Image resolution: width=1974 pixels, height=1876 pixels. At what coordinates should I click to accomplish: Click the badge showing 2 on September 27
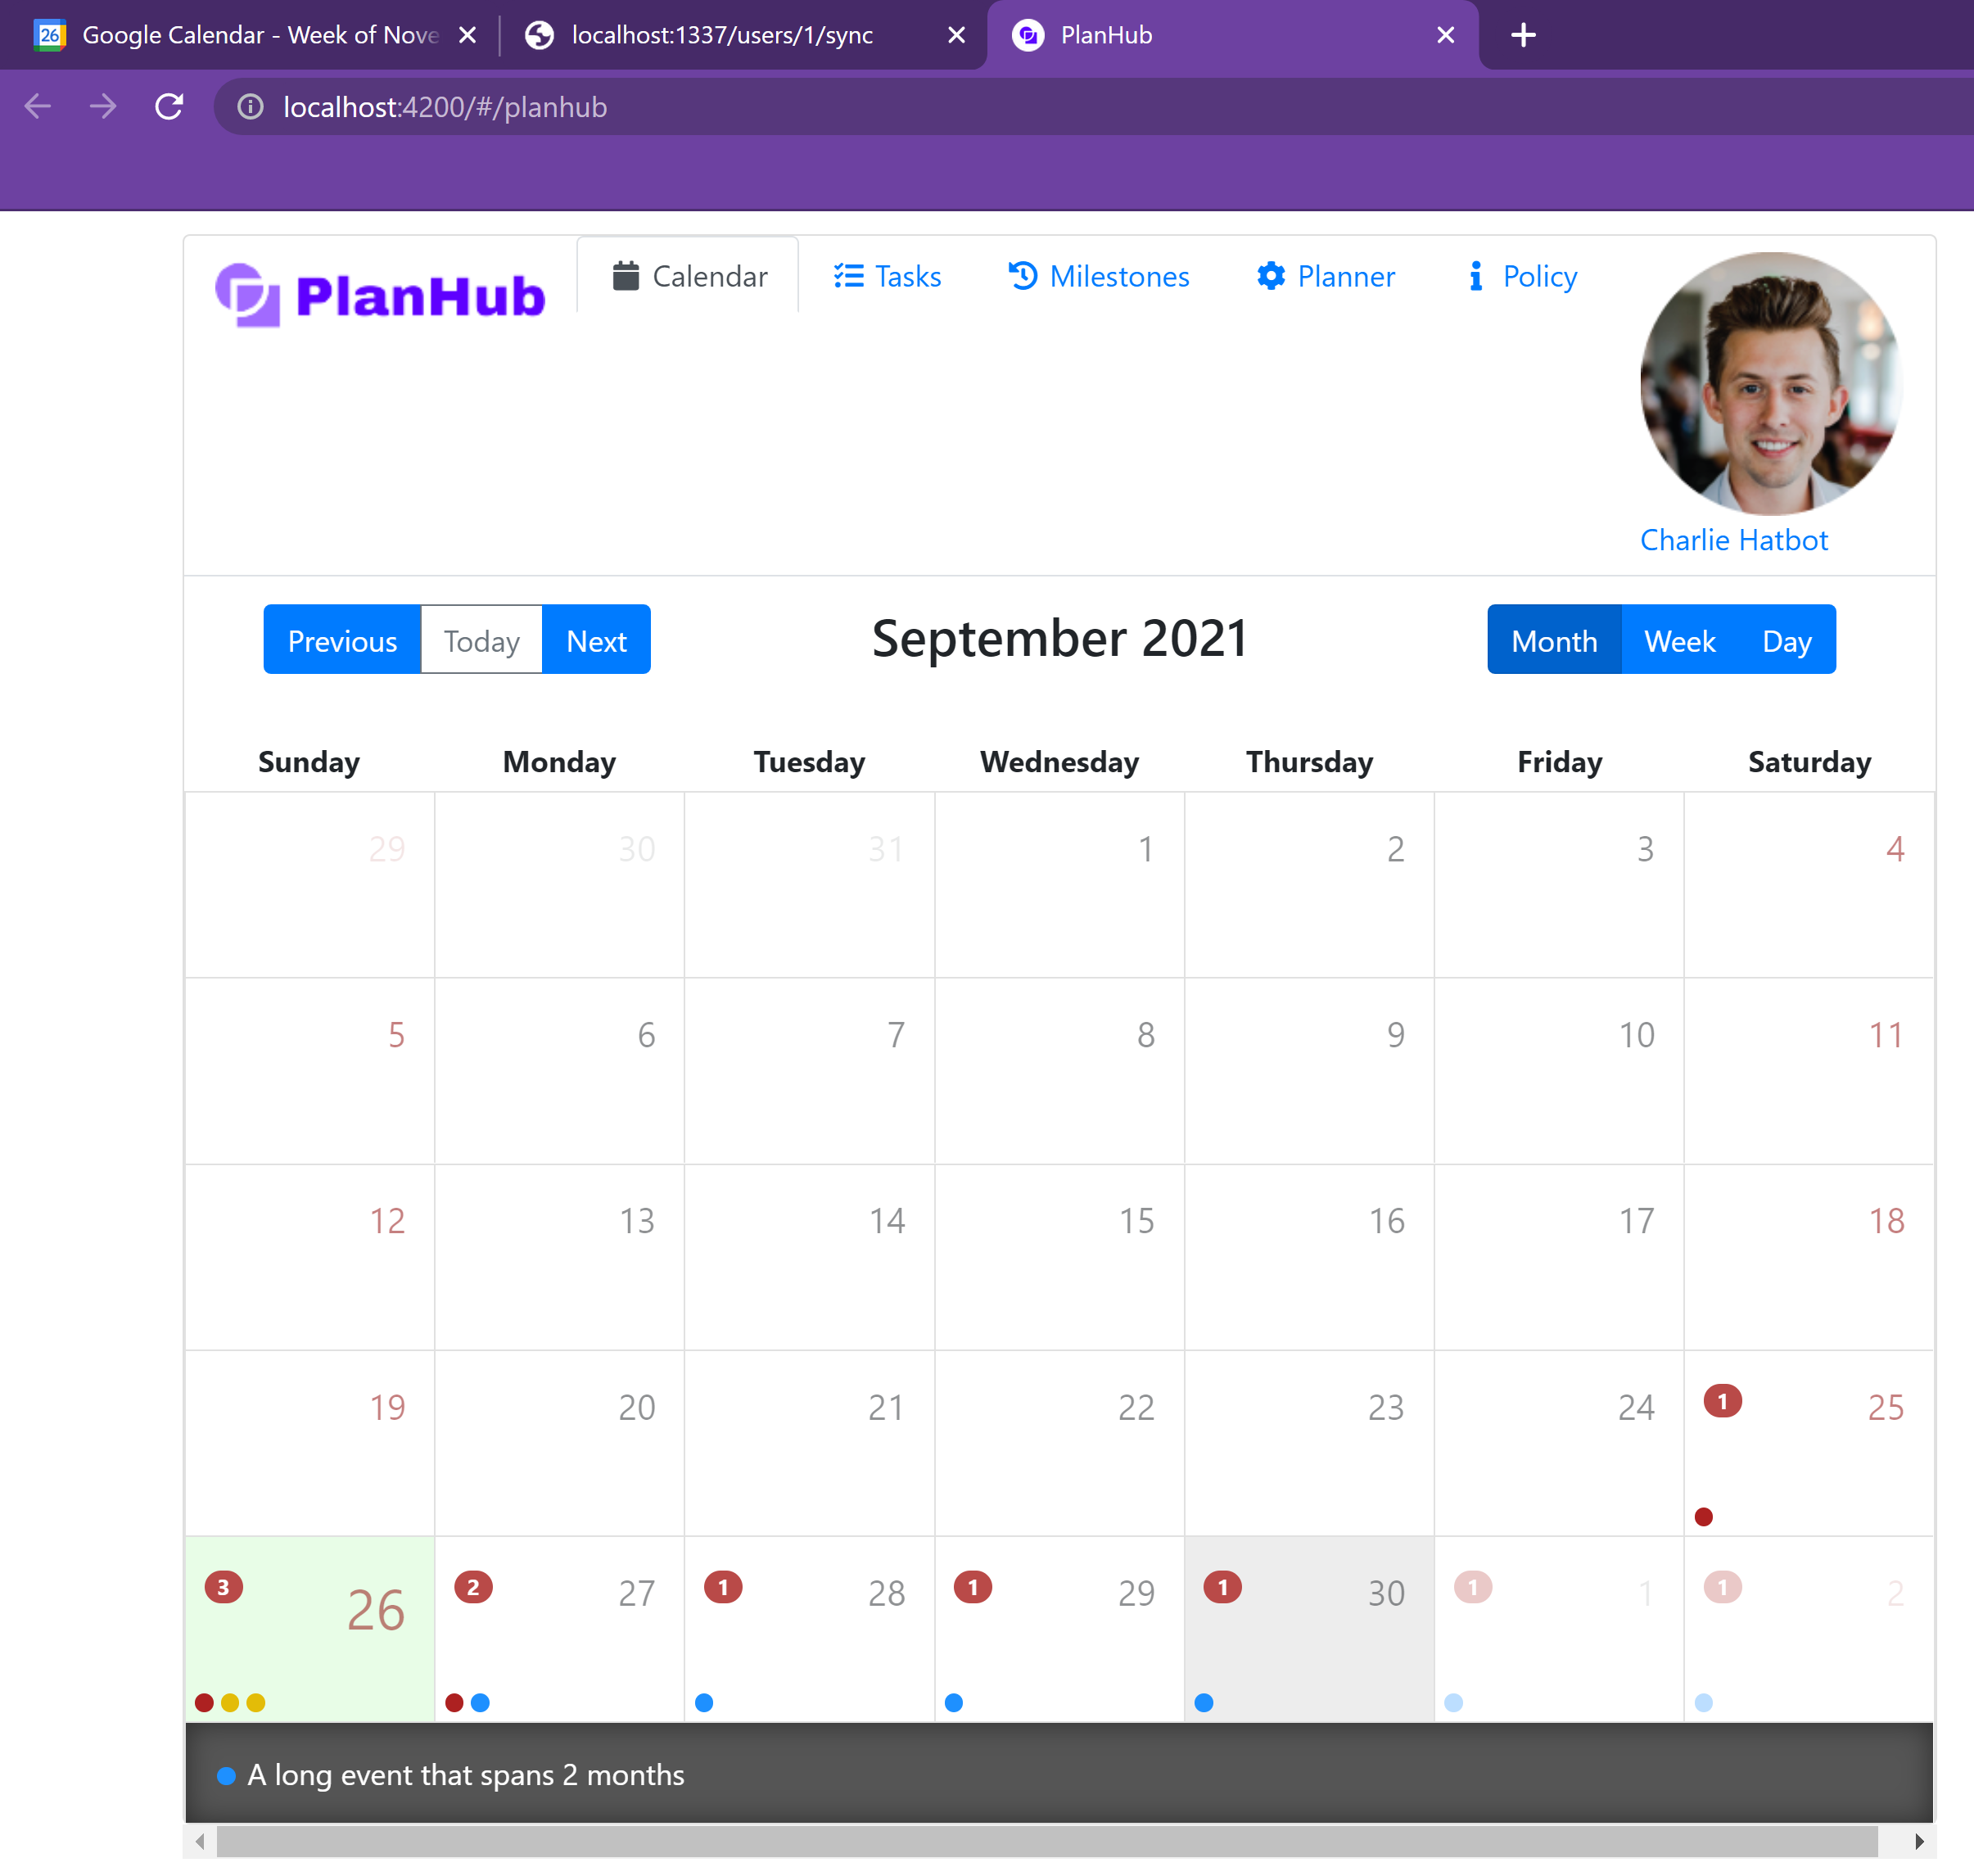coord(473,1587)
